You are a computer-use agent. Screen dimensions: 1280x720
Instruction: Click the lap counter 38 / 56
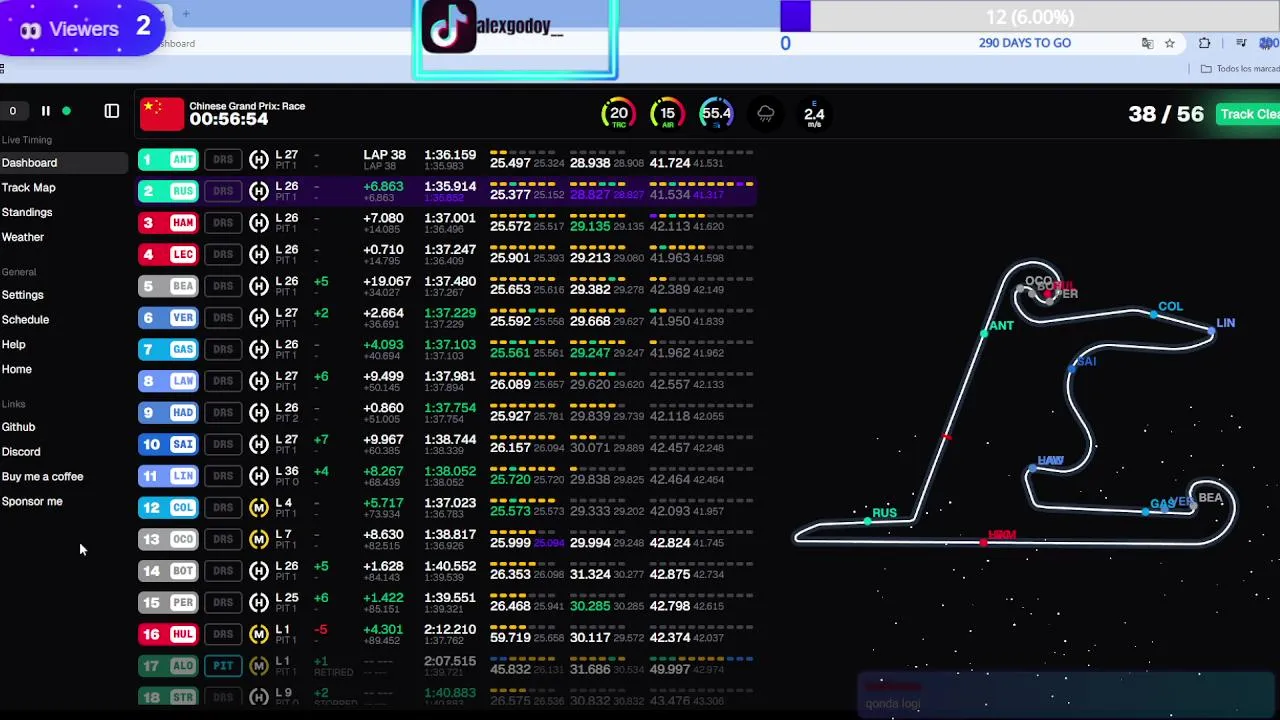pyautogui.click(x=1166, y=114)
